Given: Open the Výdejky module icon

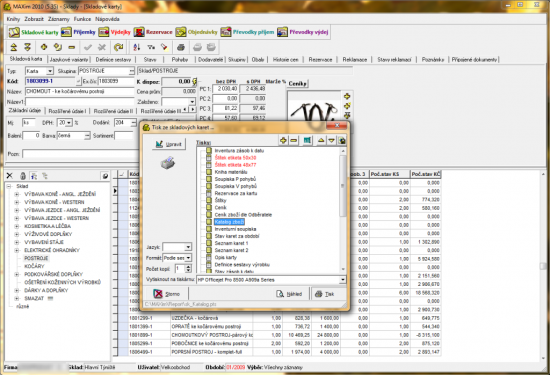Looking at the screenshot, I should tap(103, 32).
